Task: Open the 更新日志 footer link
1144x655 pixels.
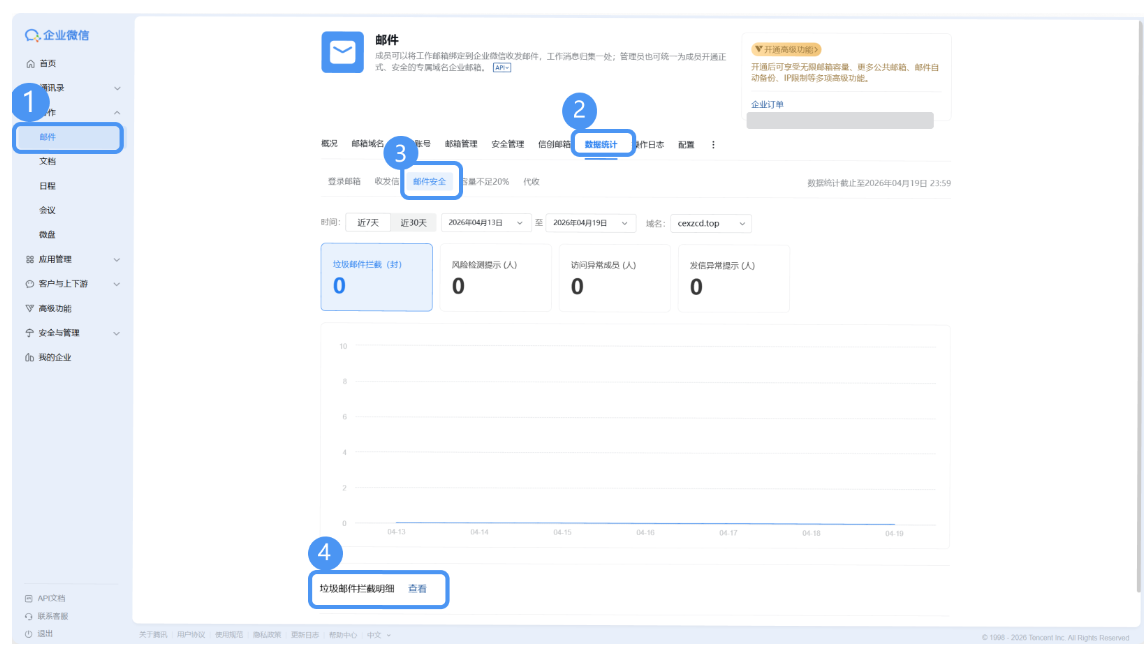Action: pos(305,635)
